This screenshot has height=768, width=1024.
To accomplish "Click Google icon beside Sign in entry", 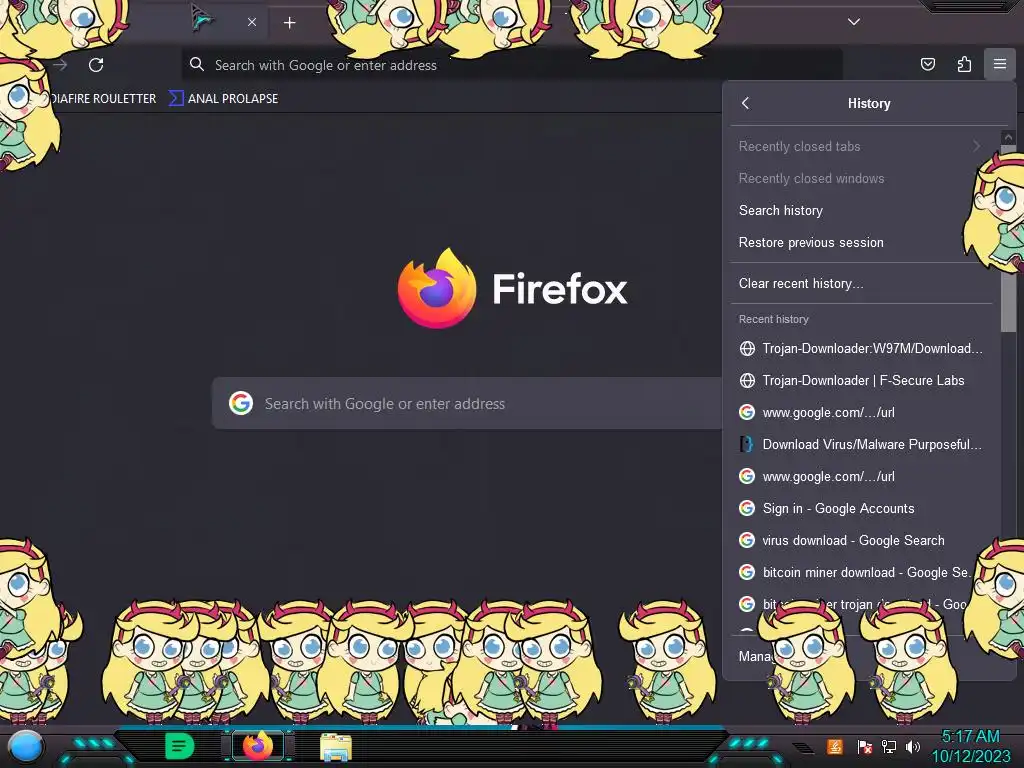I will [747, 508].
